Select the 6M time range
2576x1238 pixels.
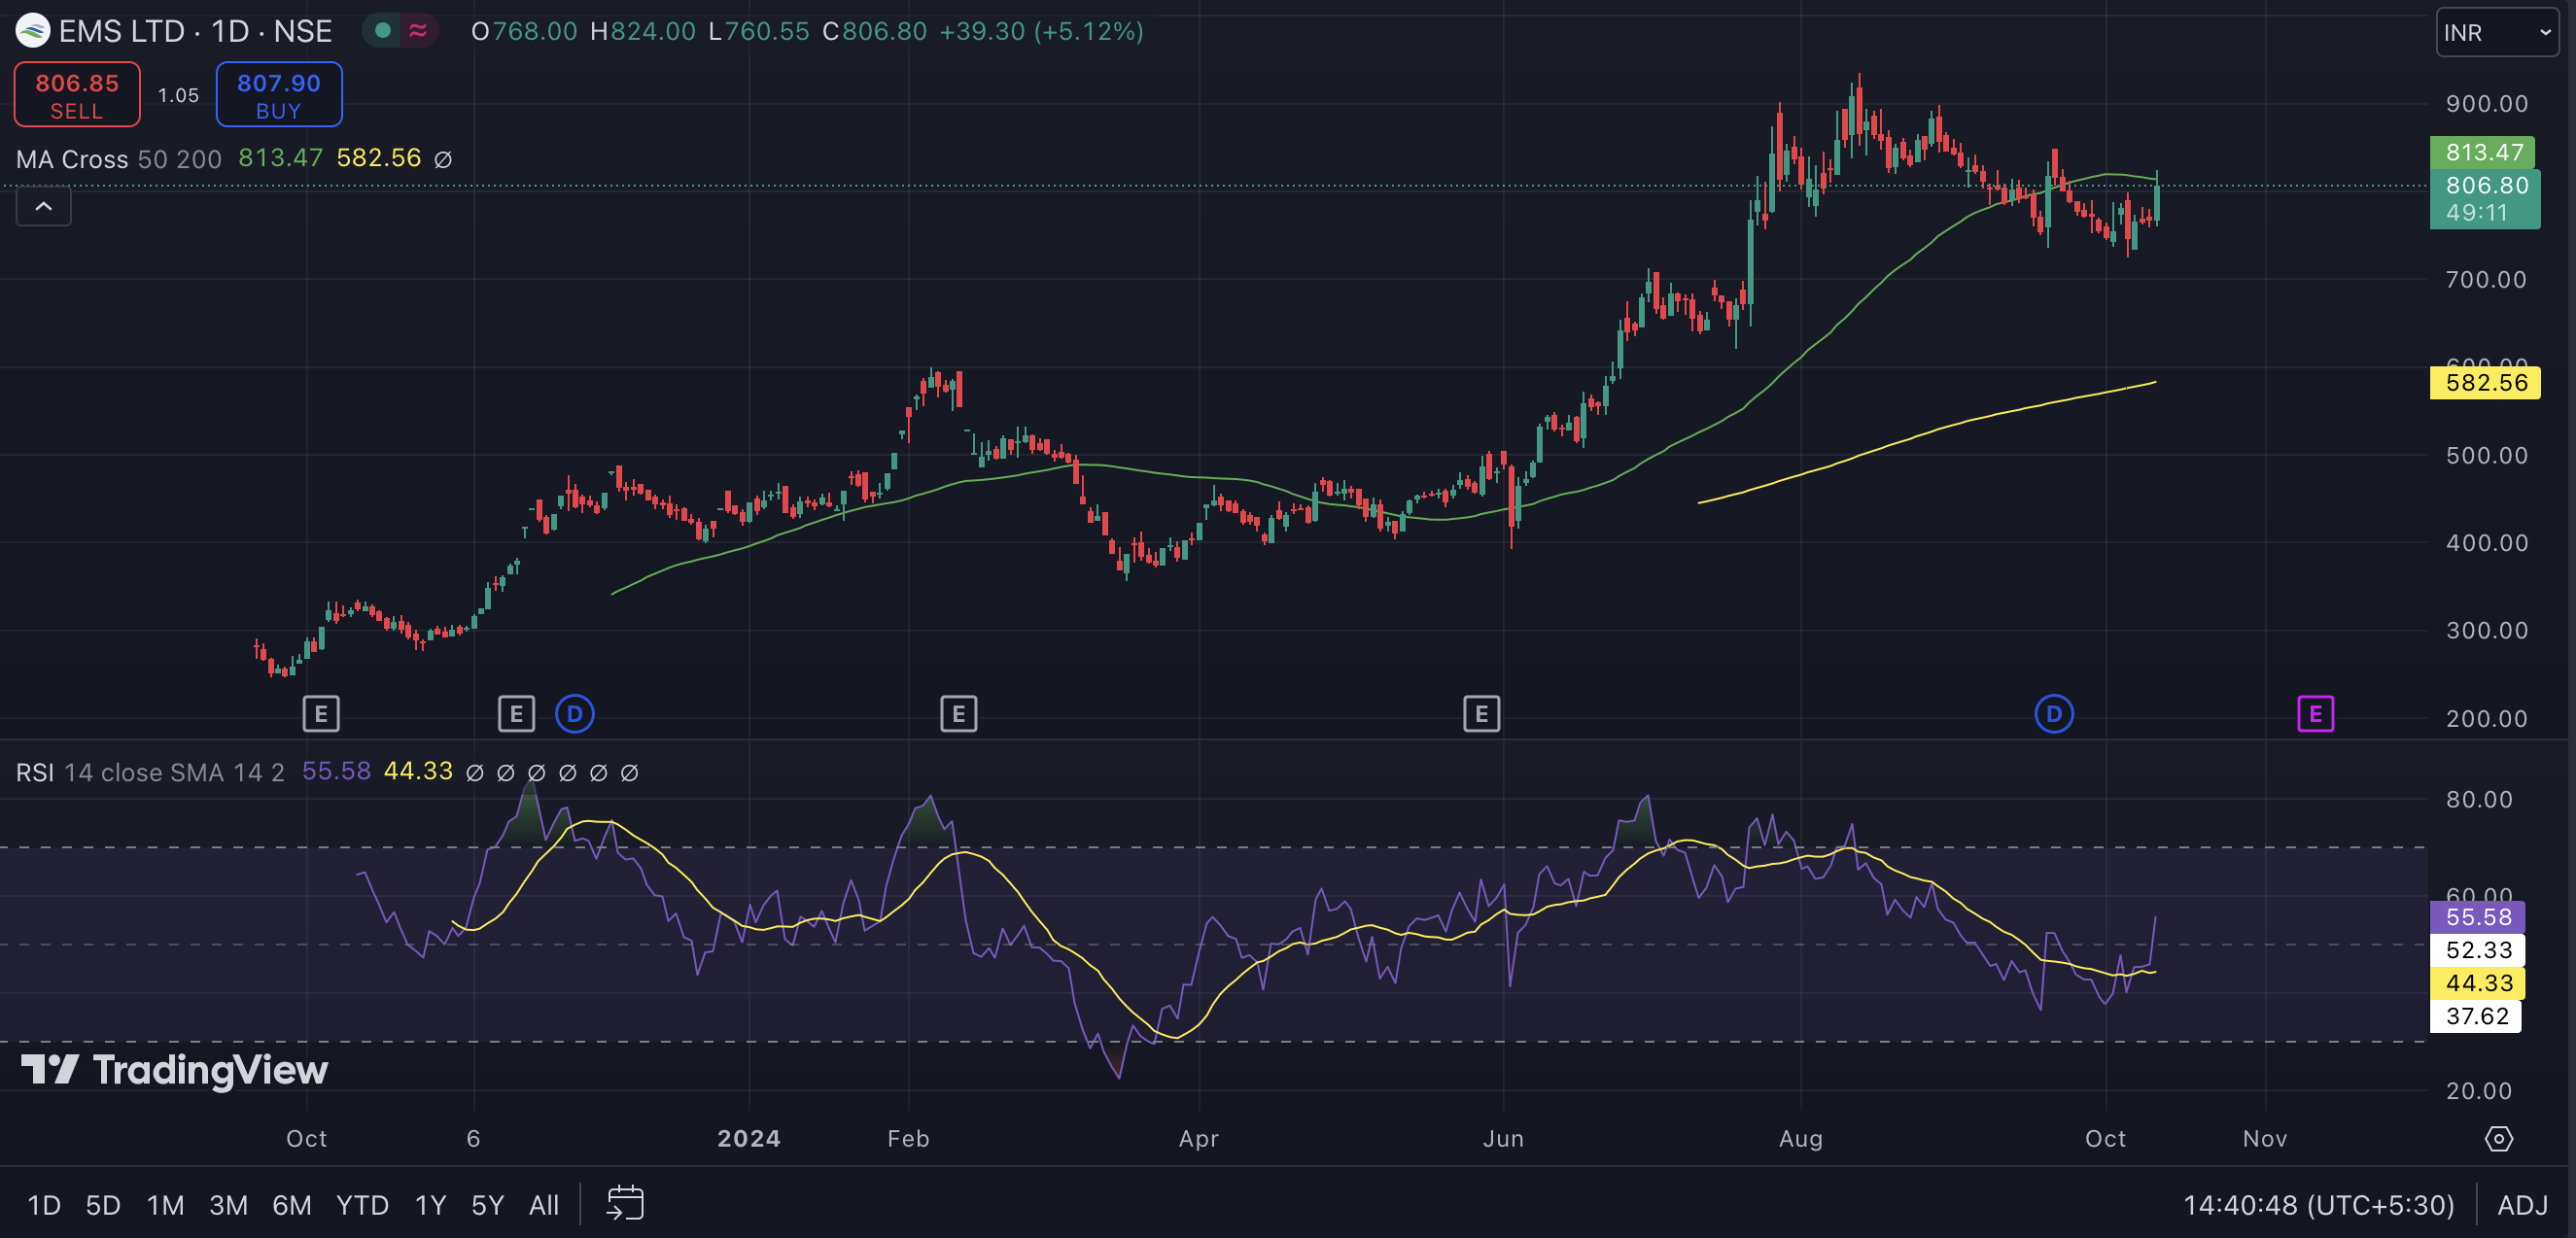tap(291, 1205)
